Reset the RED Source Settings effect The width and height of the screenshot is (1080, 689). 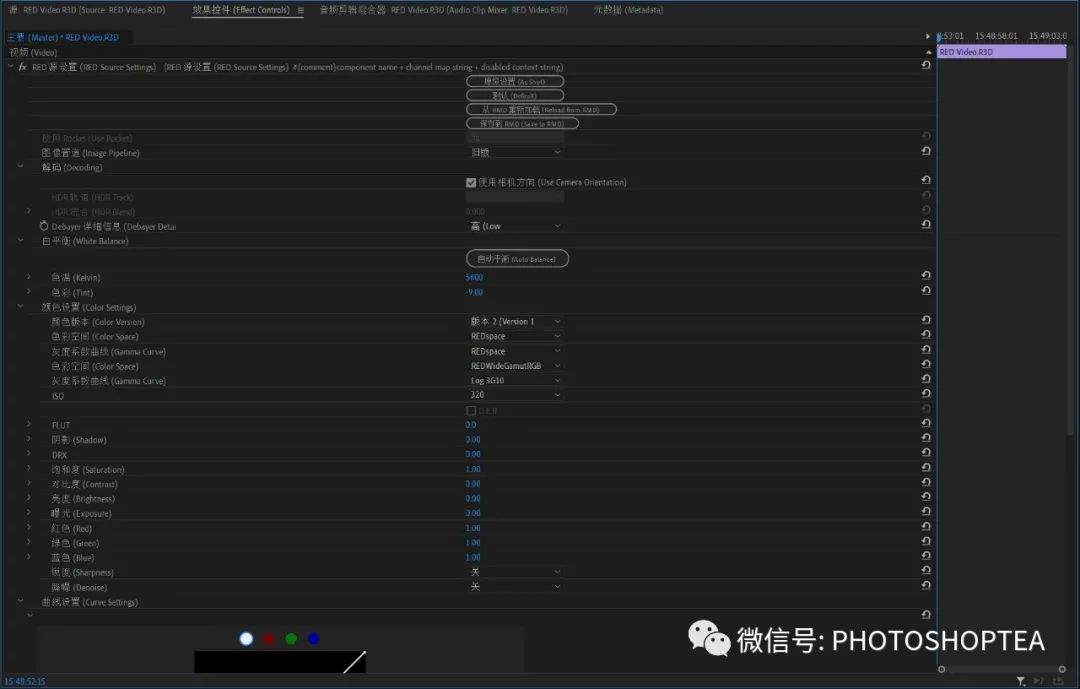pyautogui.click(x=926, y=65)
